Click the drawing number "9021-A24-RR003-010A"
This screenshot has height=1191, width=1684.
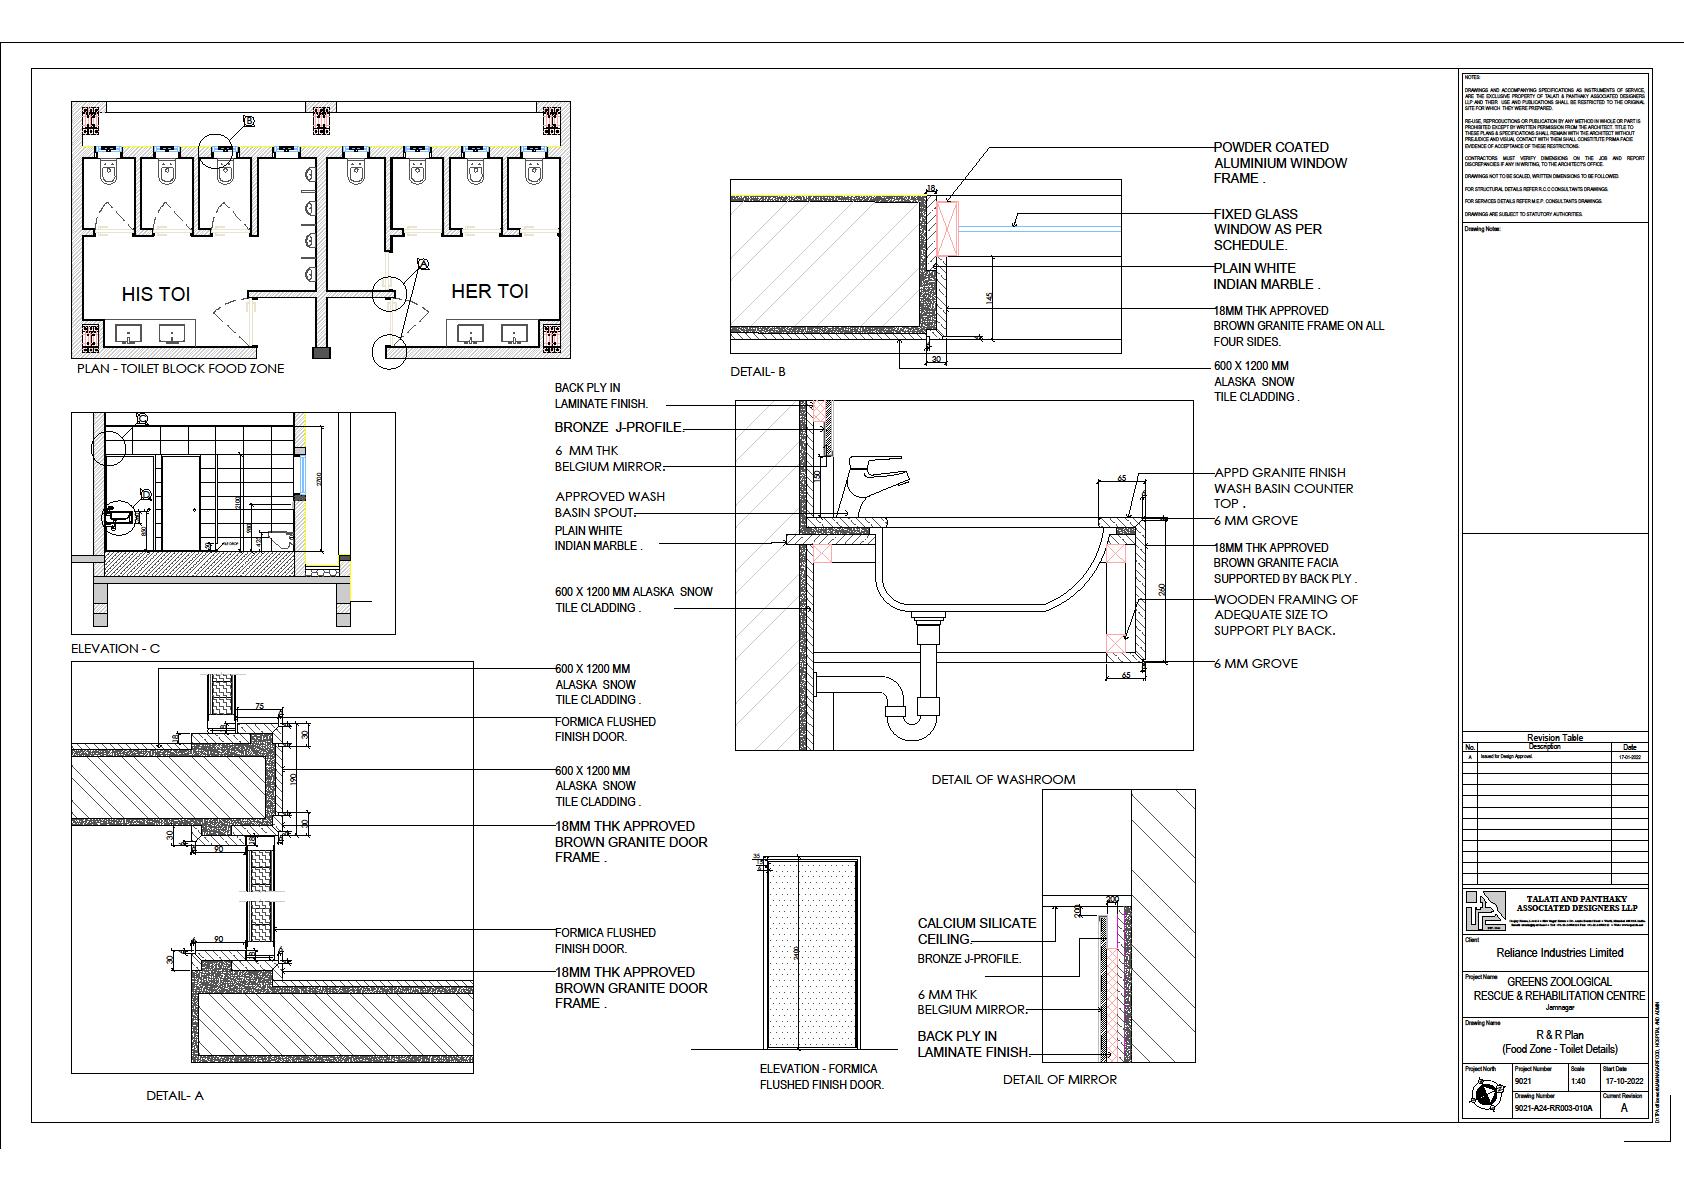tap(1555, 1108)
